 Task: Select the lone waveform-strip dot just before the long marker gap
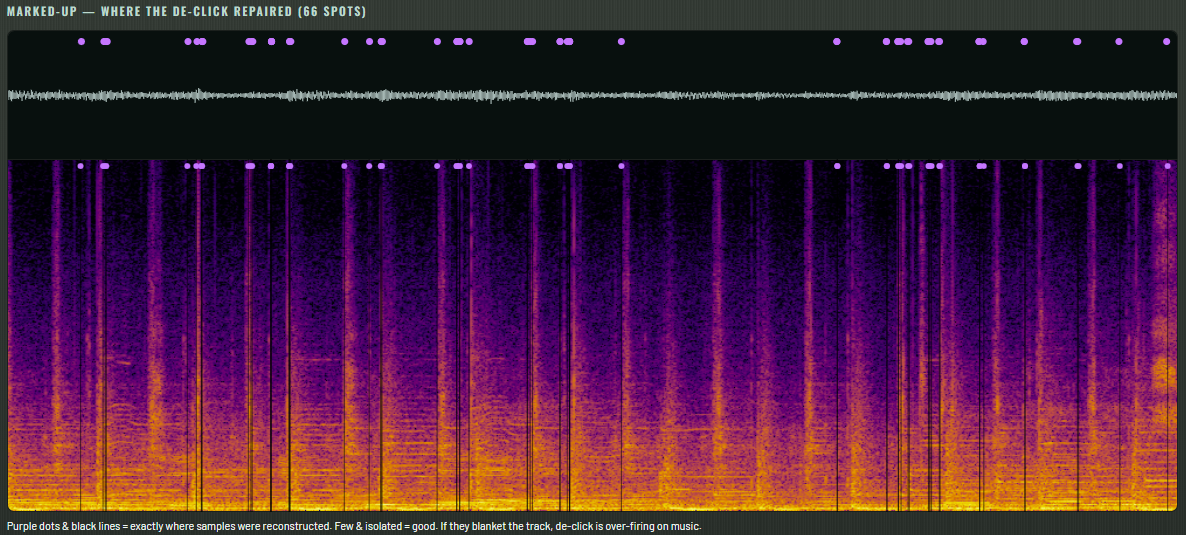[x=622, y=42]
